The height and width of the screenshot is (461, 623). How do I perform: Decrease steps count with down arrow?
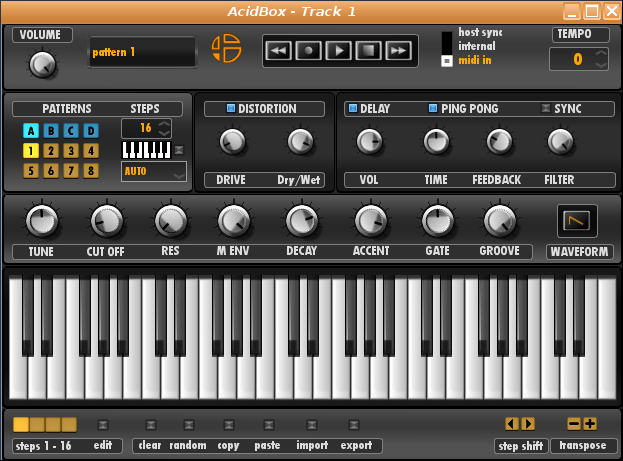164,133
